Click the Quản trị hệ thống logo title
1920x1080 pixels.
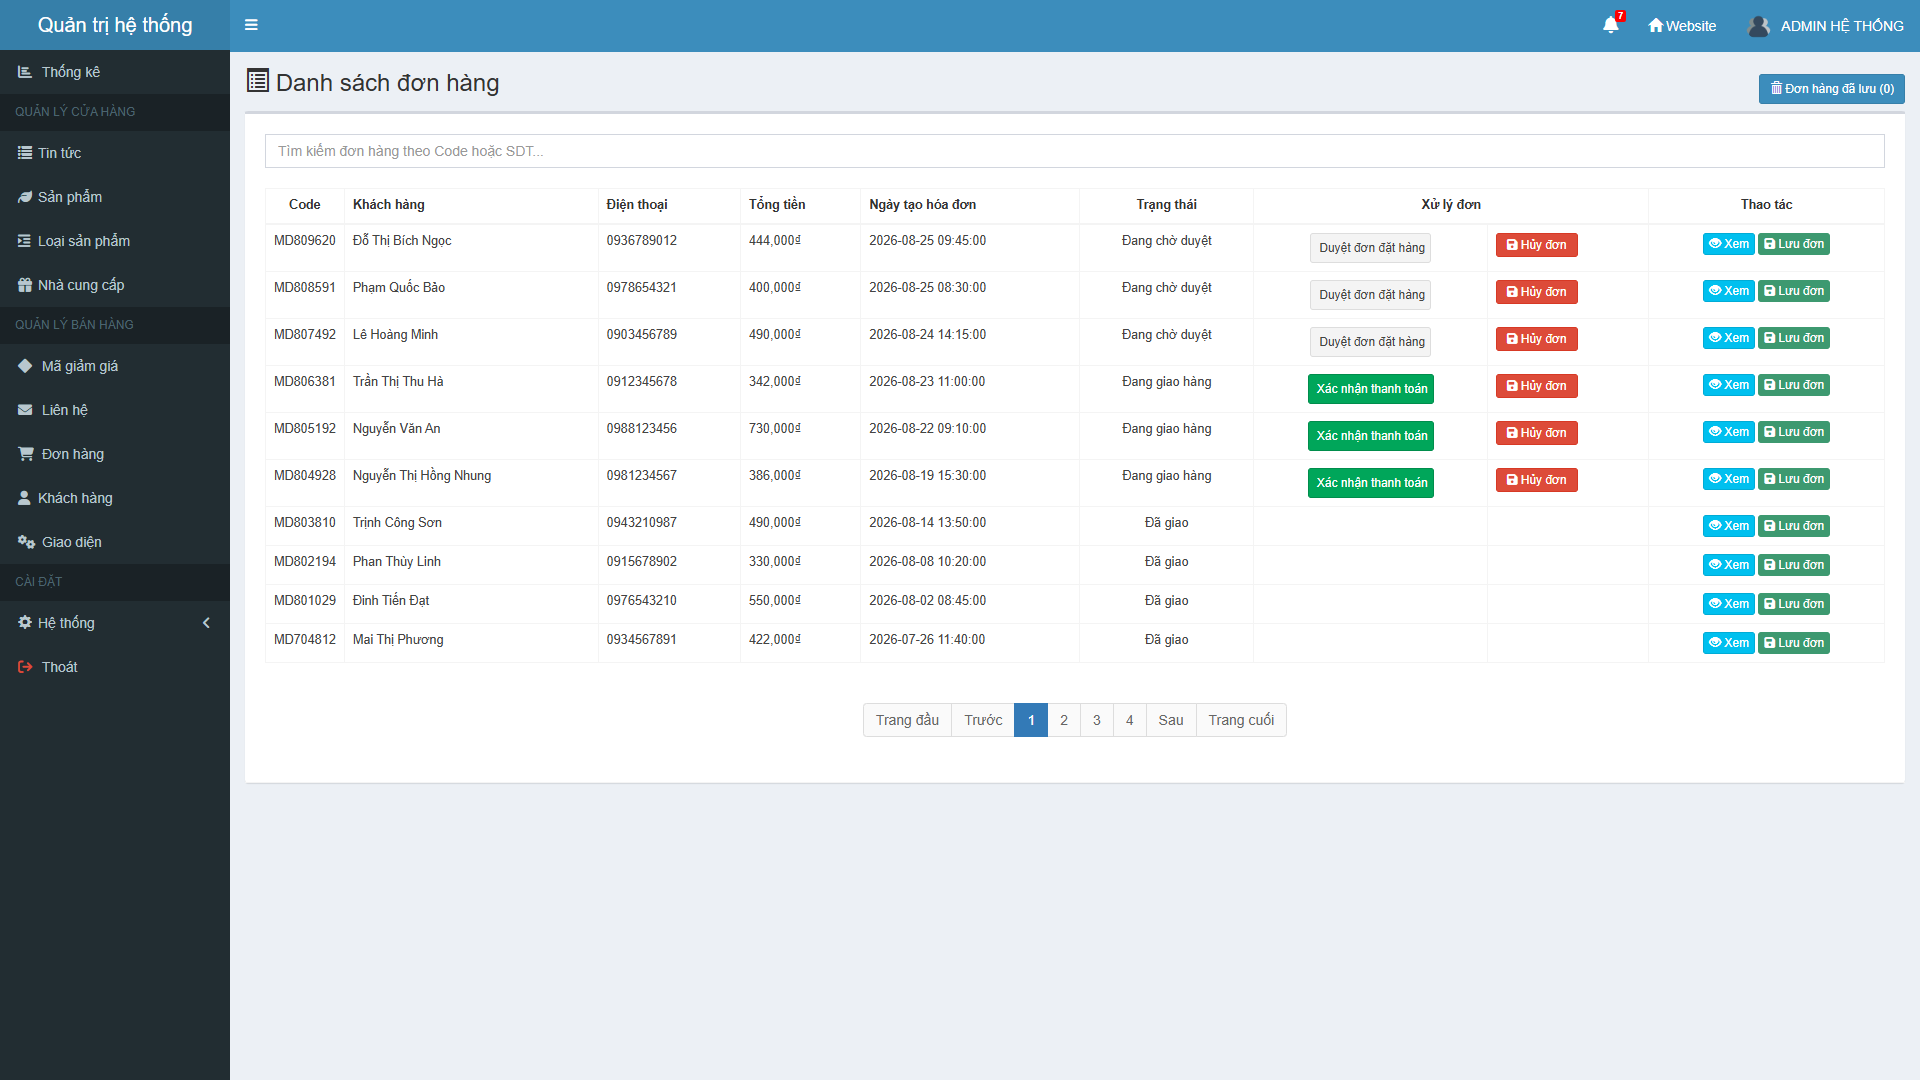pos(115,25)
